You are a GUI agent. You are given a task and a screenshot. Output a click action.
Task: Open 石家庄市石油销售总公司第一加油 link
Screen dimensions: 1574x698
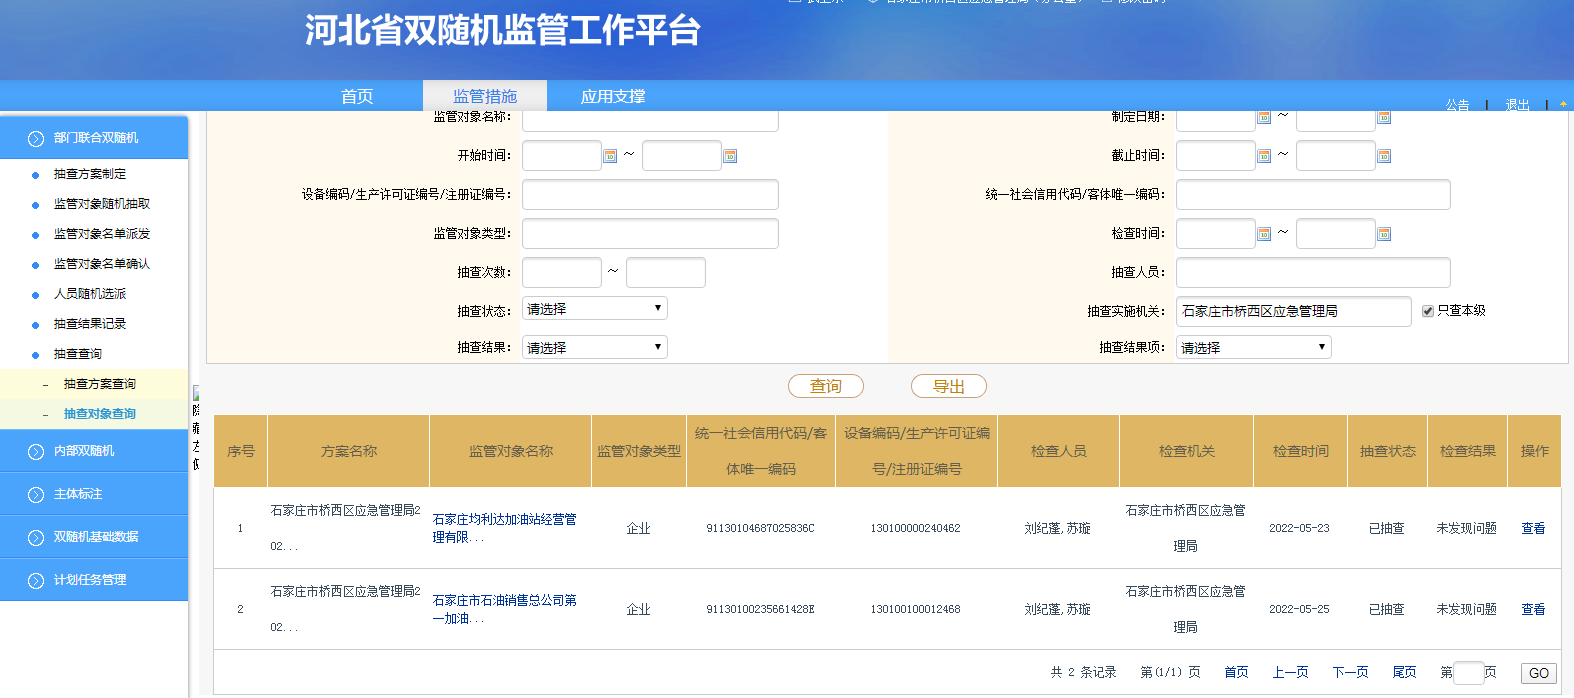[504, 609]
